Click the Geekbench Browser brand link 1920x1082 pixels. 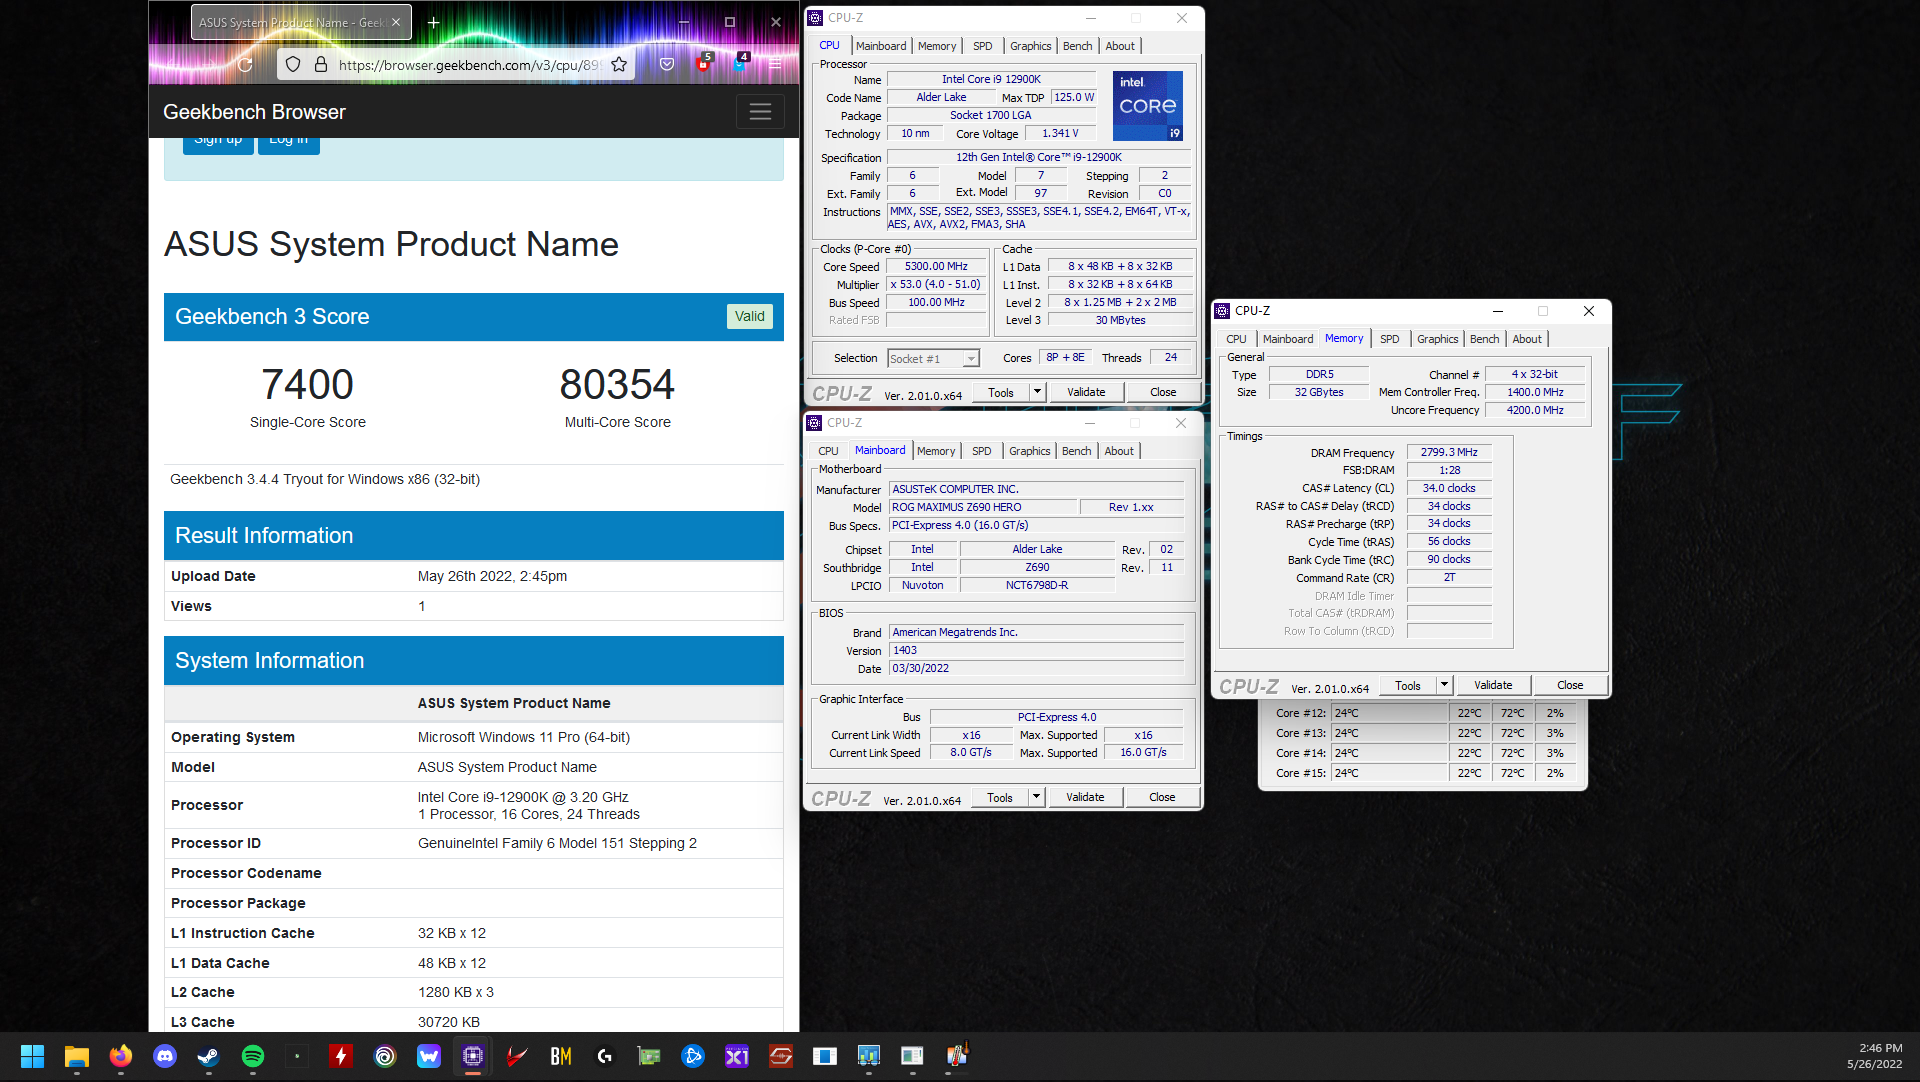(254, 112)
